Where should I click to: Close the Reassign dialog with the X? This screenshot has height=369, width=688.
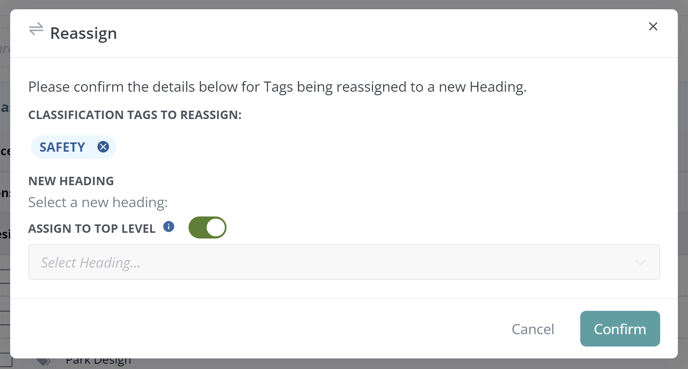[x=653, y=27]
